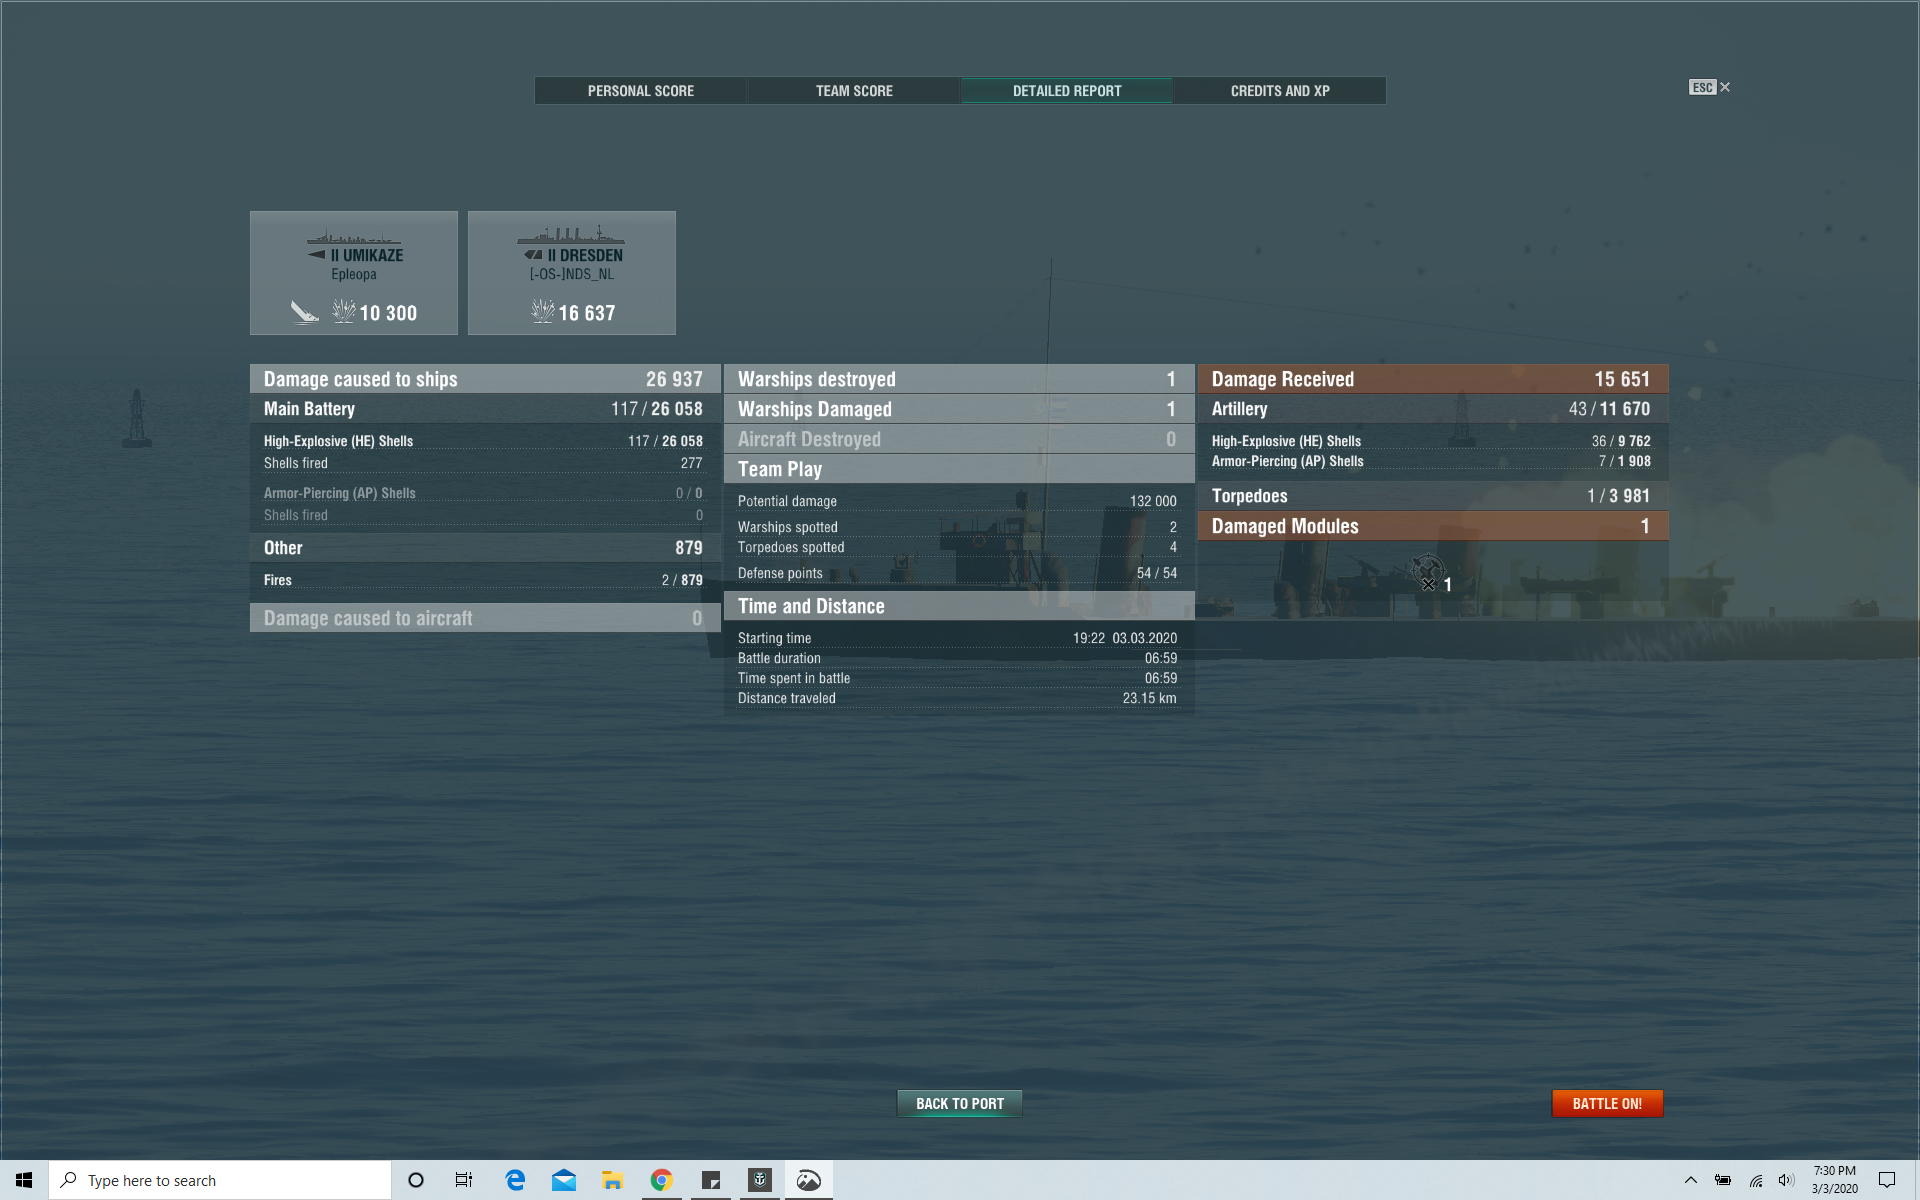Open the Mail app from taskbar
Image resolution: width=1920 pixels, height=1200 pixels.
(x=564, y=1180)
